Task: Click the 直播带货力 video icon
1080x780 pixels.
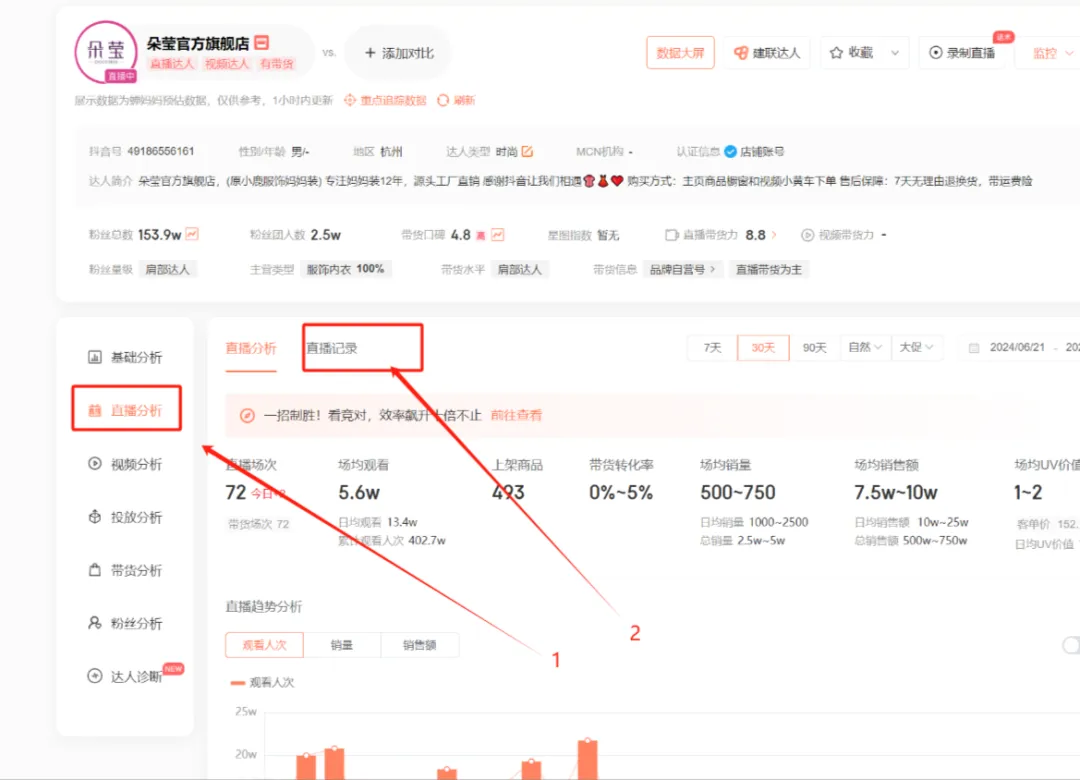Action: coord(672,235)
